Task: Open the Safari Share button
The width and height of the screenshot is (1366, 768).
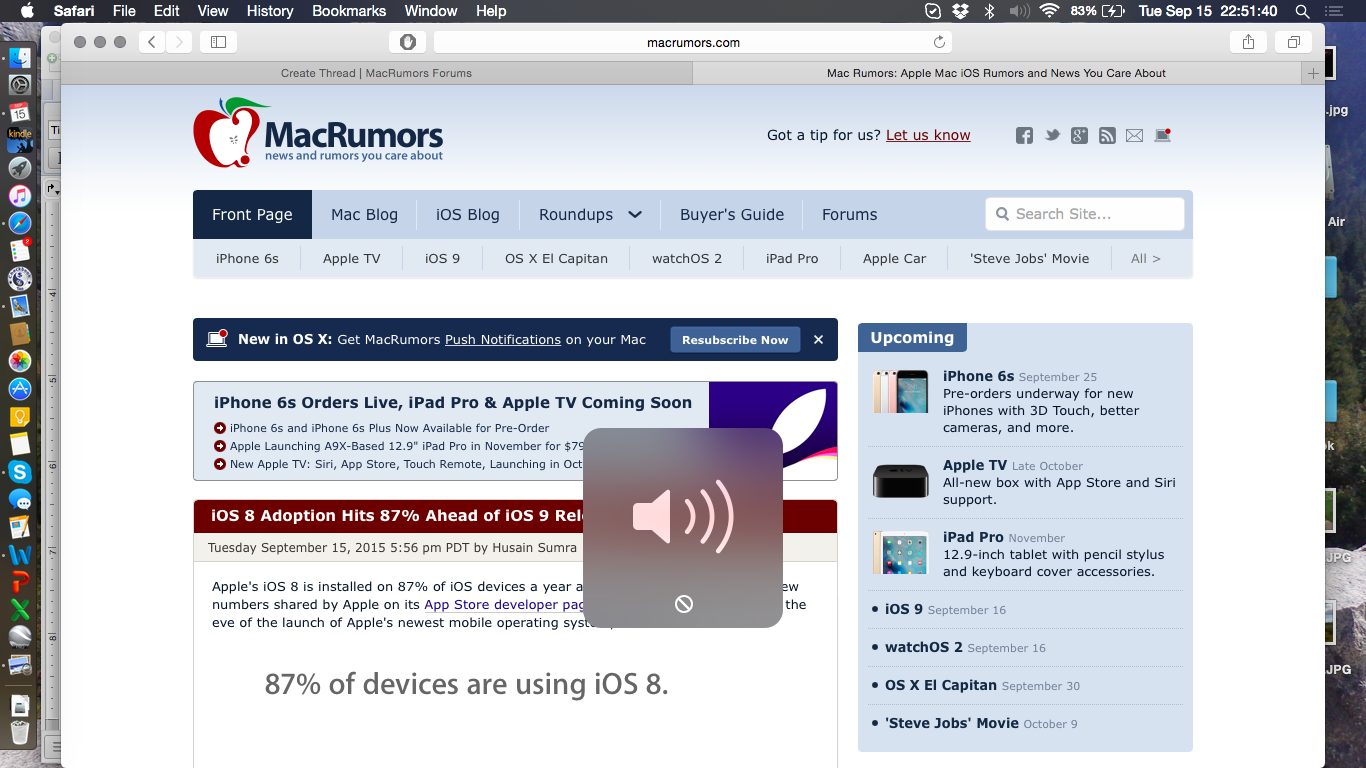Action: pos(1248,42)
